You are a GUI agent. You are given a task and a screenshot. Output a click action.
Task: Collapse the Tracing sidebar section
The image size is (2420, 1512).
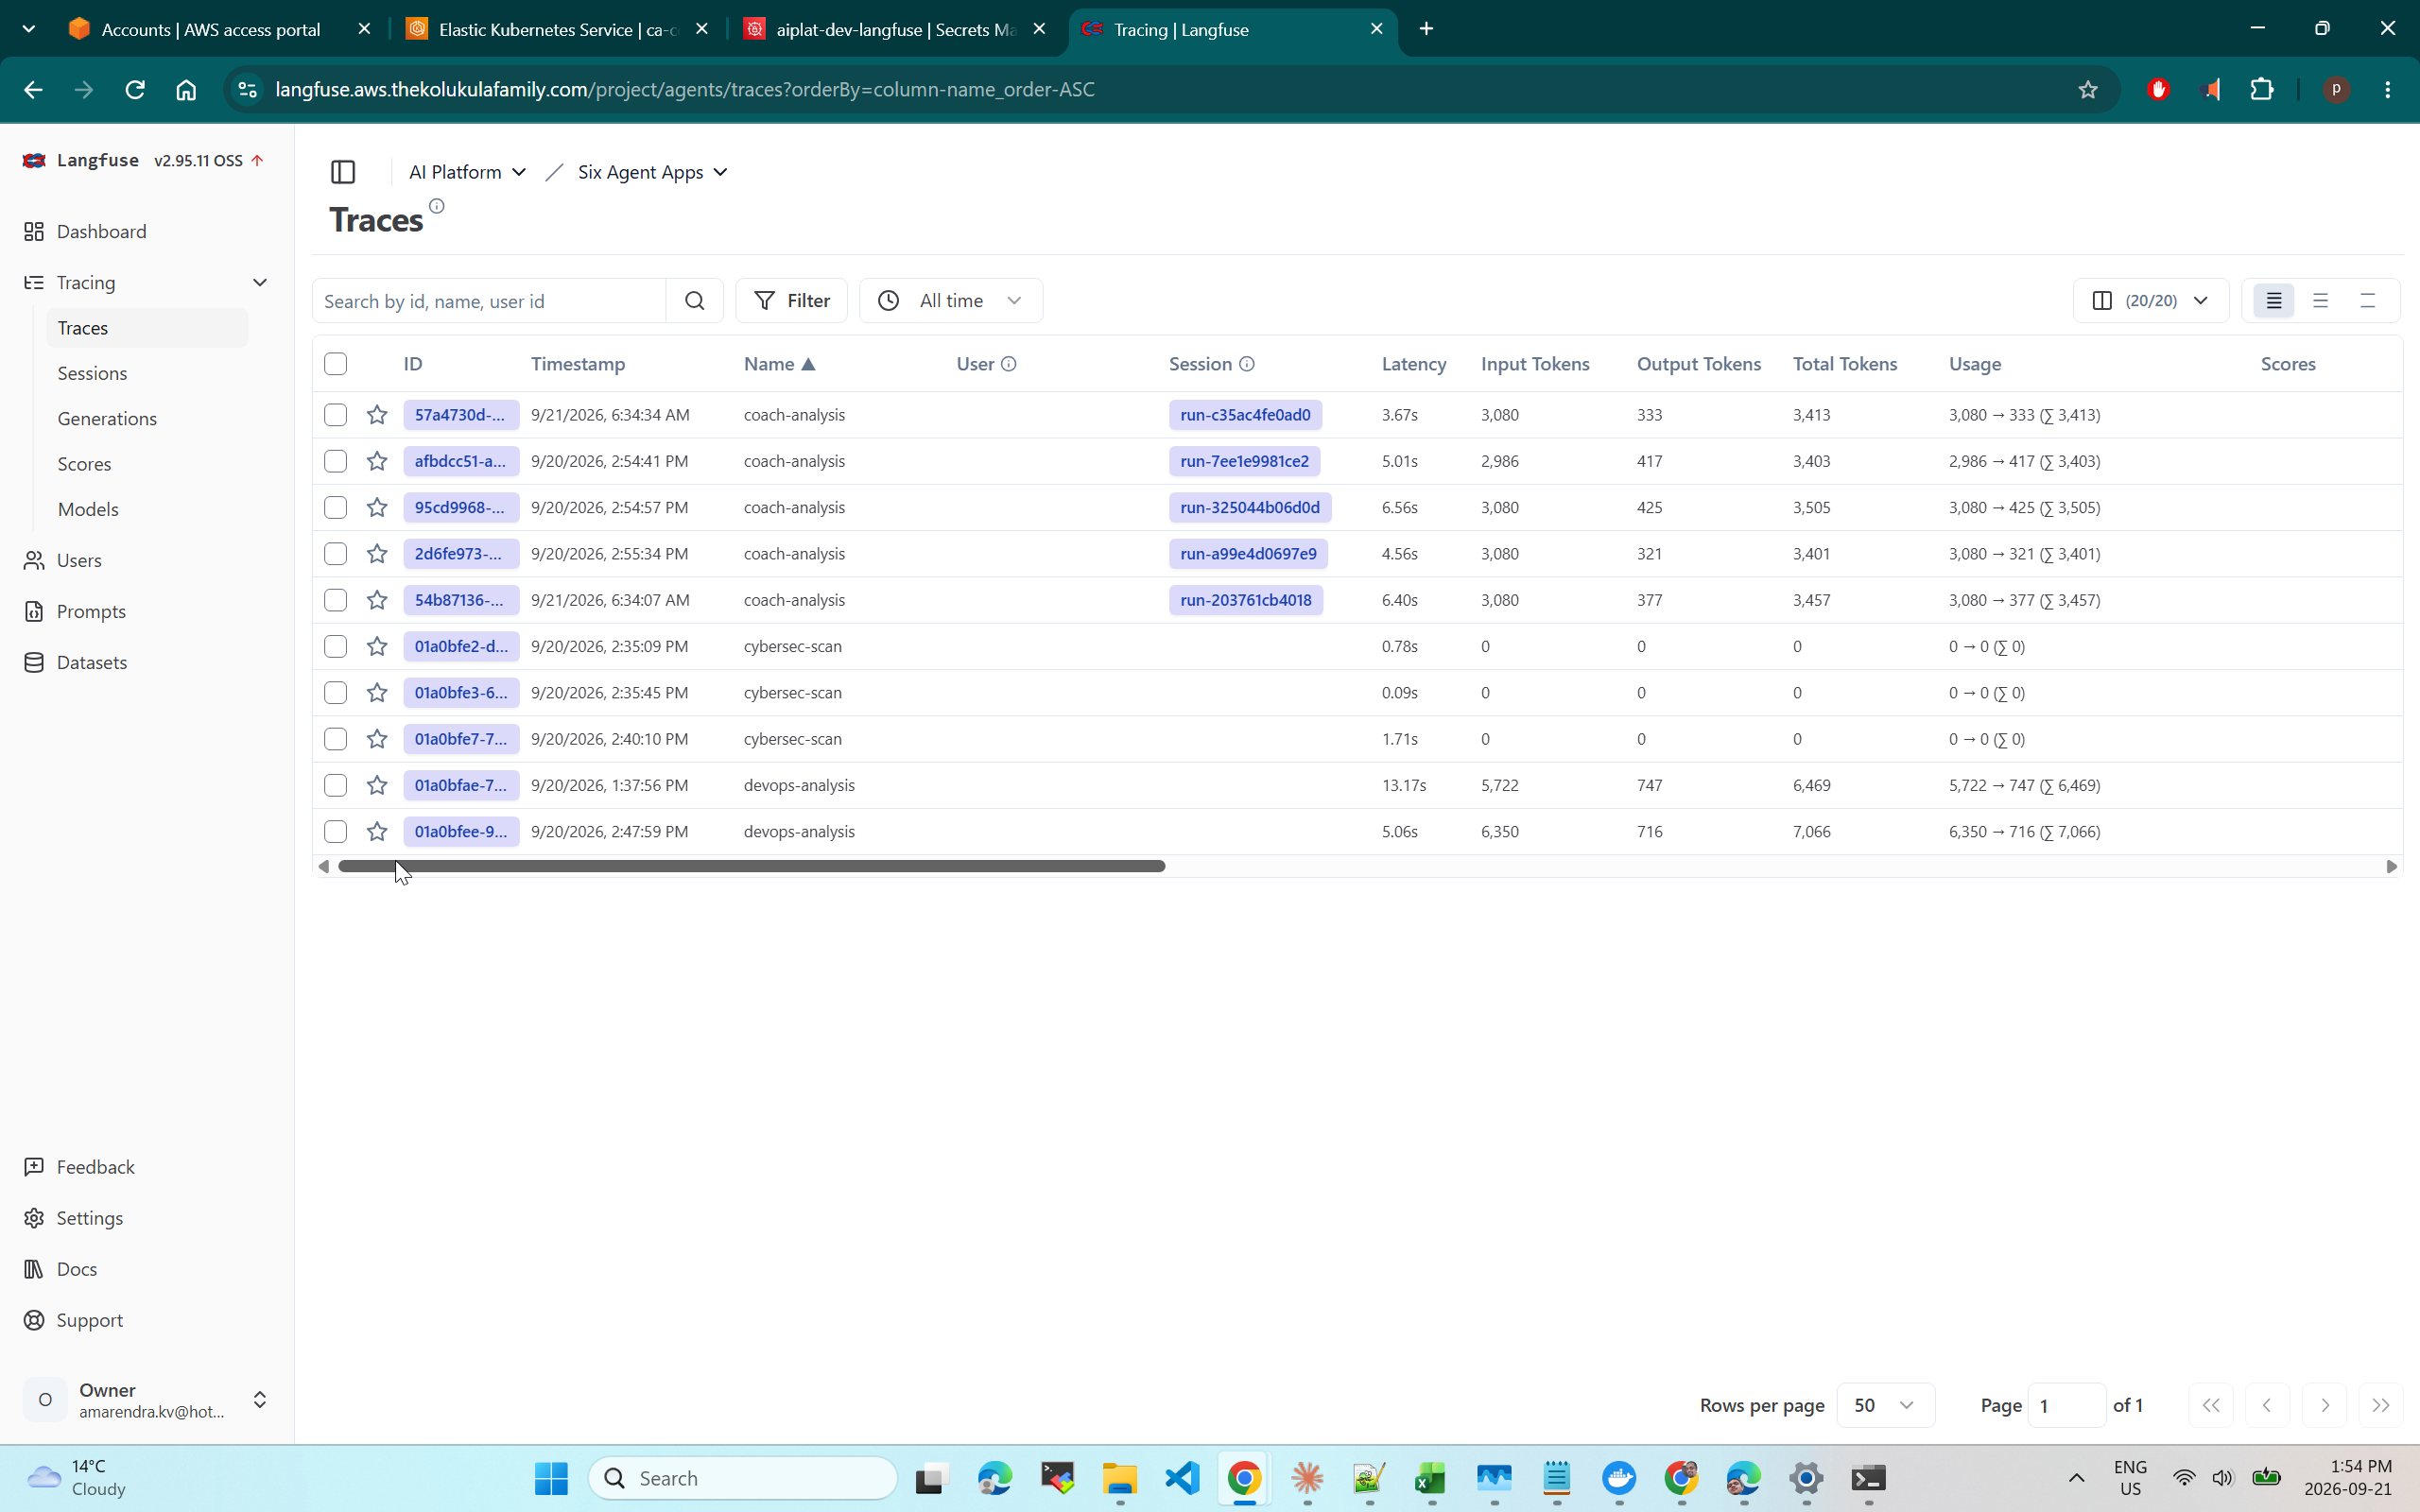pyautogui.click(x=260, y=283)
